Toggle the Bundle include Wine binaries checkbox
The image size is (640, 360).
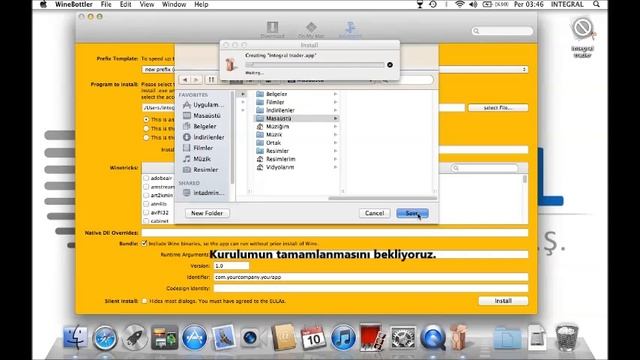click(x=144, y=243)
